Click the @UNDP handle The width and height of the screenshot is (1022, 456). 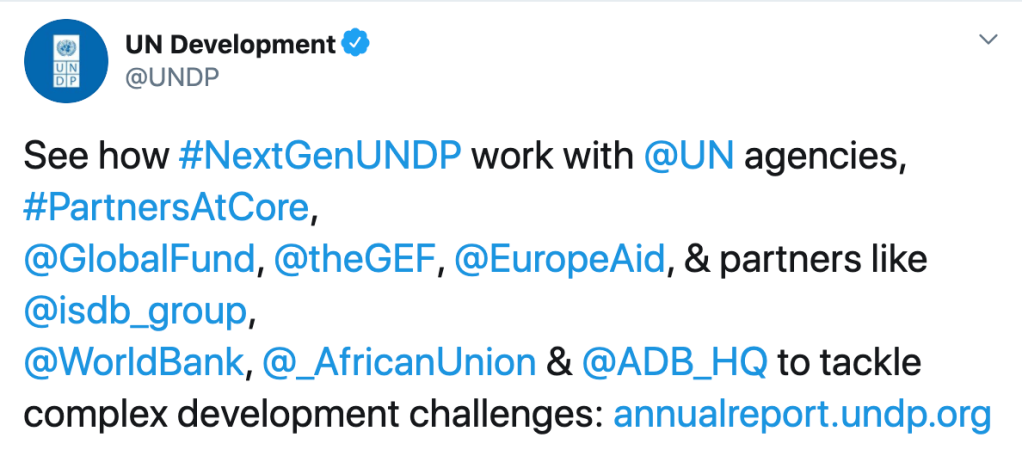172,77
